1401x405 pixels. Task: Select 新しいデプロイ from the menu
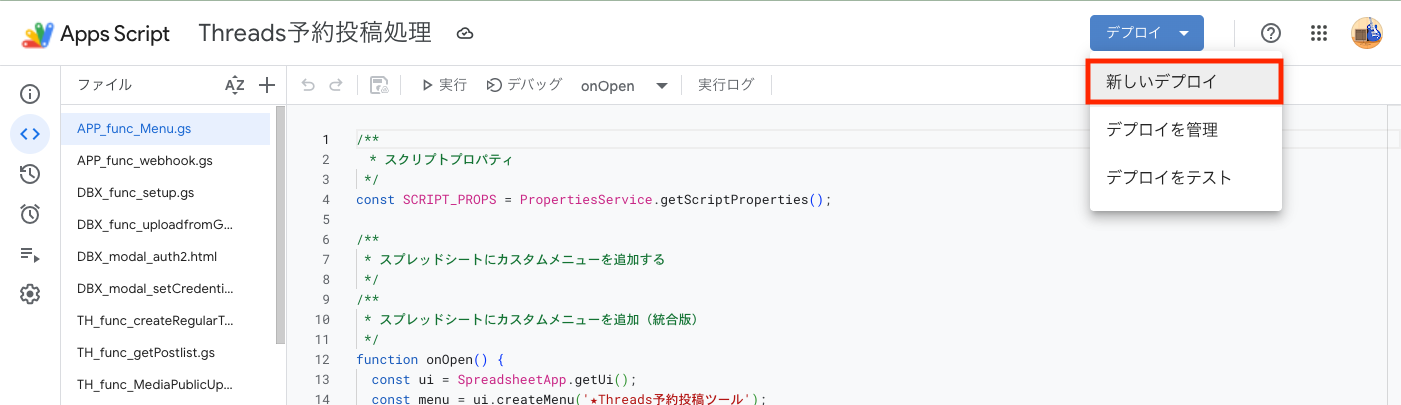click(1184, 82)
